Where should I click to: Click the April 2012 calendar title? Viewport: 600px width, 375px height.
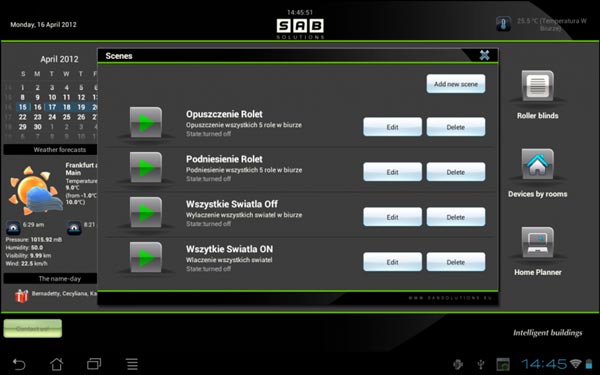[x=59, y=59]
